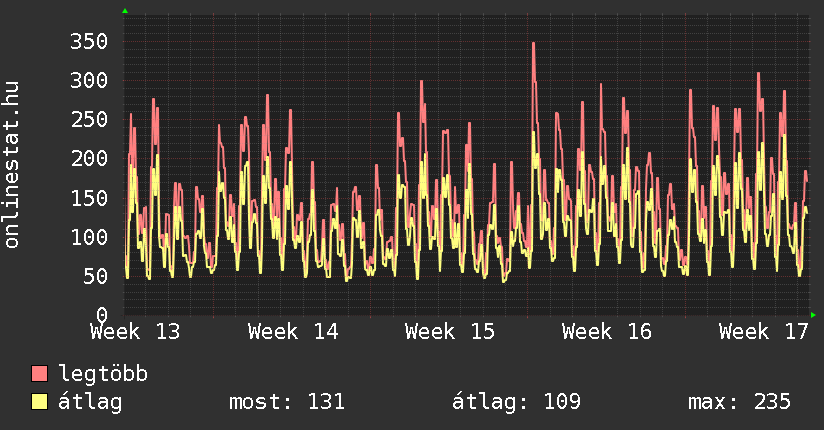Click the 350 y-axis value
Screen dimensions: 824x430
(x=89, y=41)
